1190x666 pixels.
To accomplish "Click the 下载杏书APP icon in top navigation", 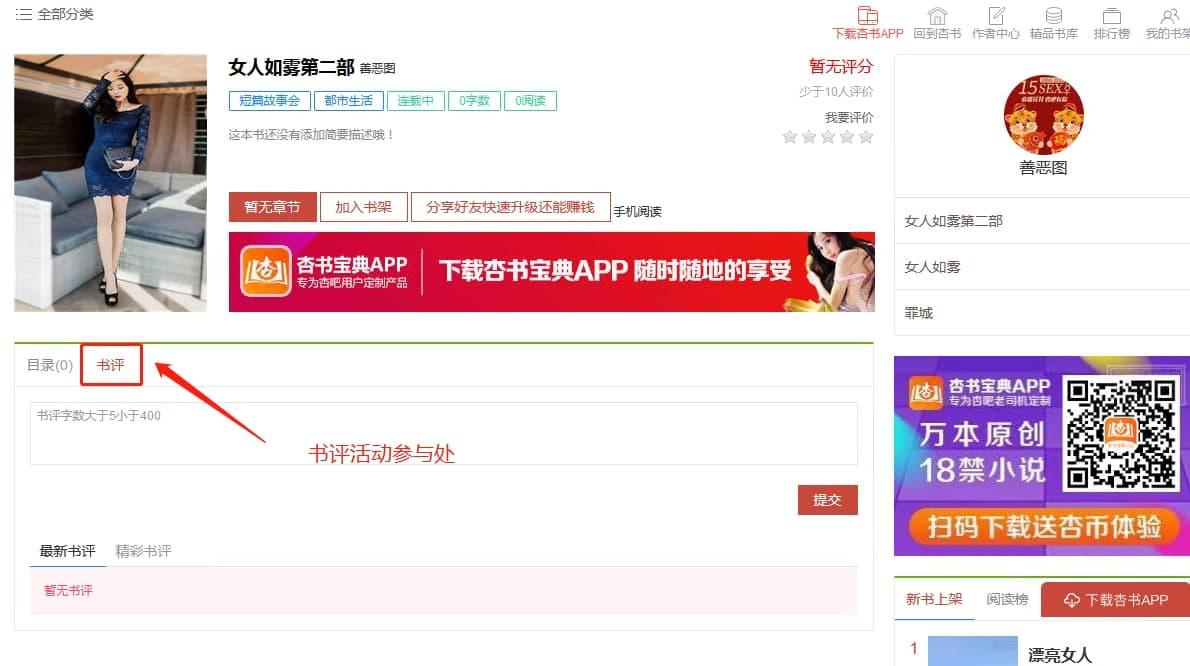I will point(867,15).
